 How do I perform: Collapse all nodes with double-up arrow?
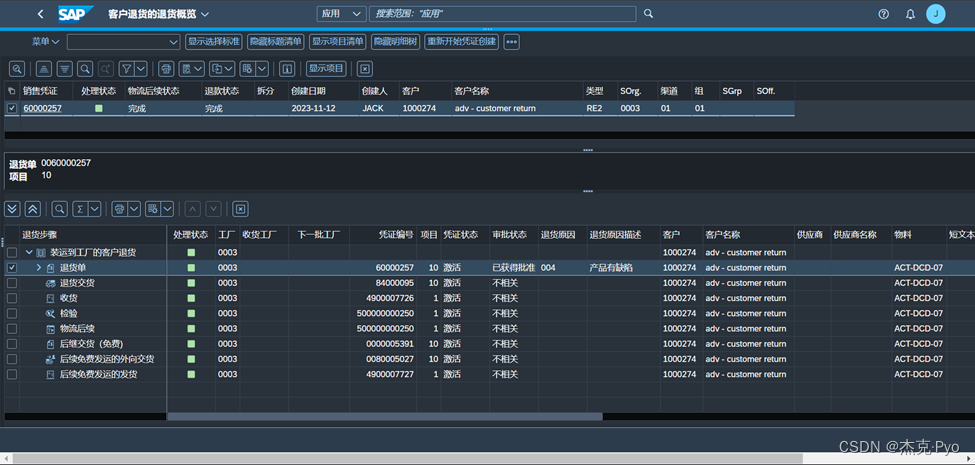pos(33,209)
